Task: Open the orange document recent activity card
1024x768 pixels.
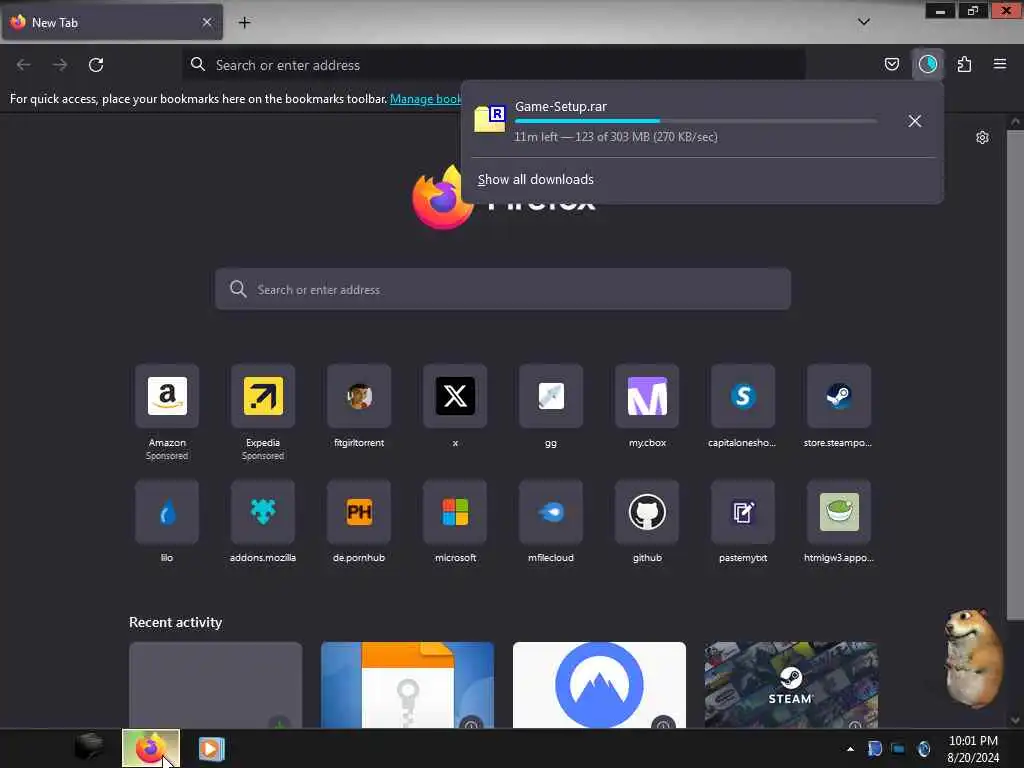Action: pos(408,684)
